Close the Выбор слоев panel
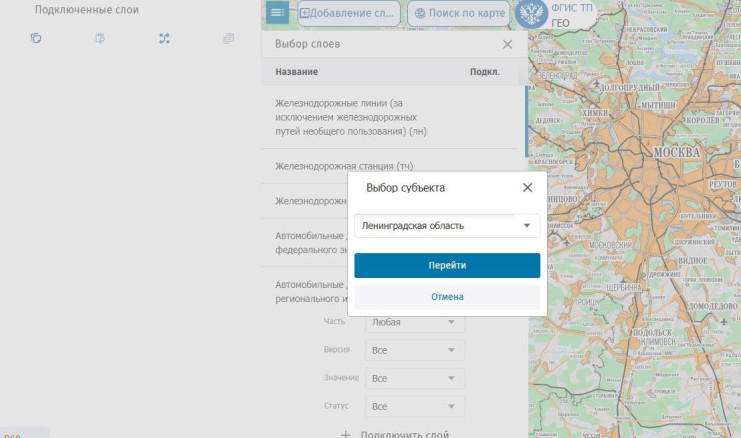 pos(507,44)
